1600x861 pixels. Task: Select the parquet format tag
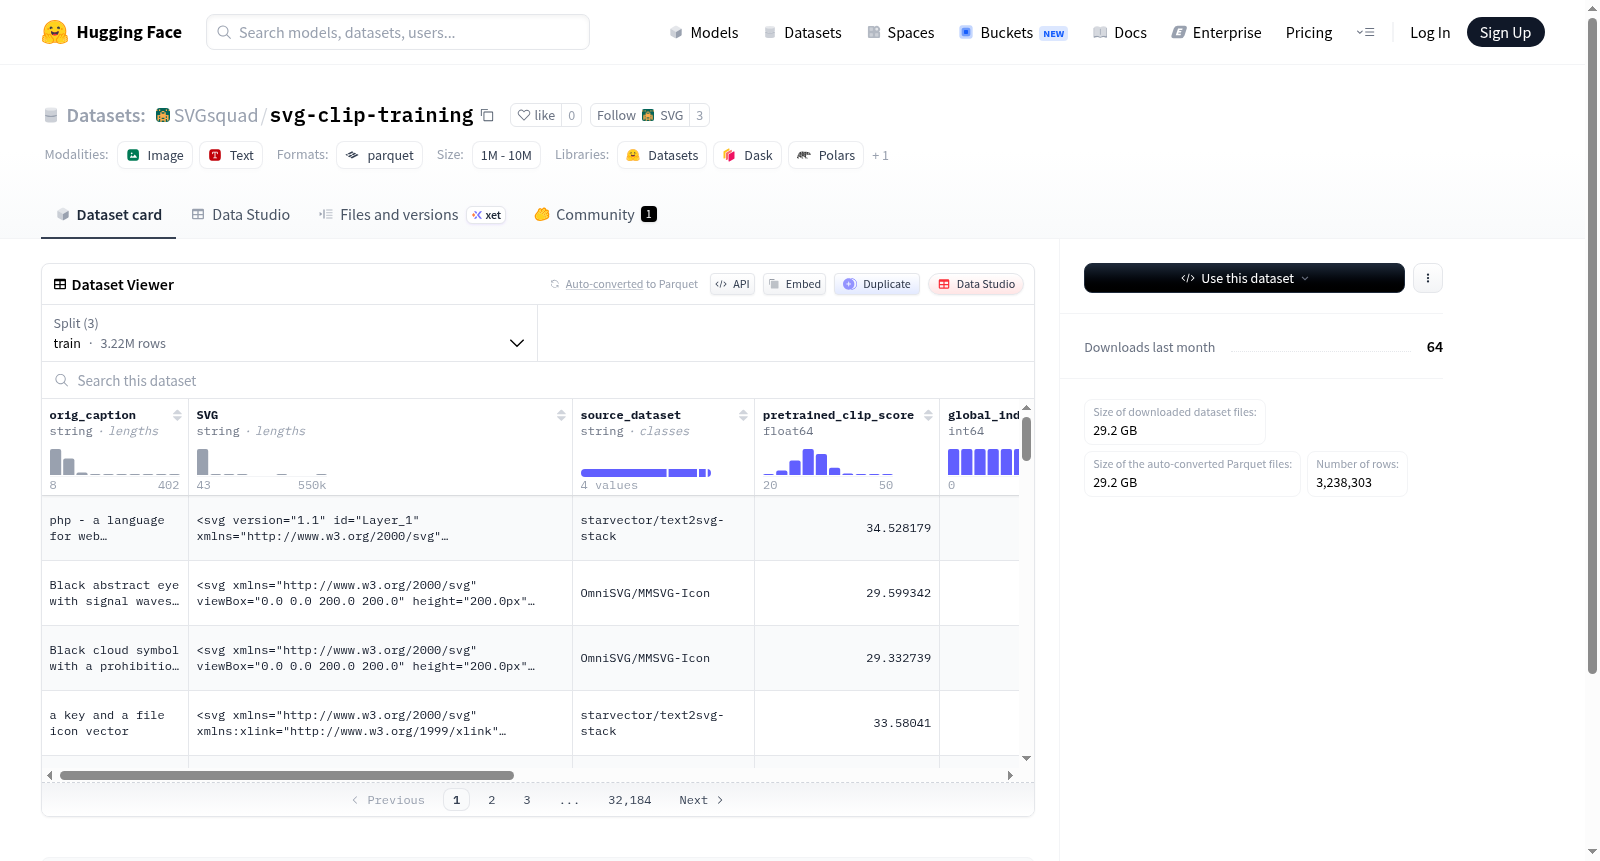coord(380,155)
